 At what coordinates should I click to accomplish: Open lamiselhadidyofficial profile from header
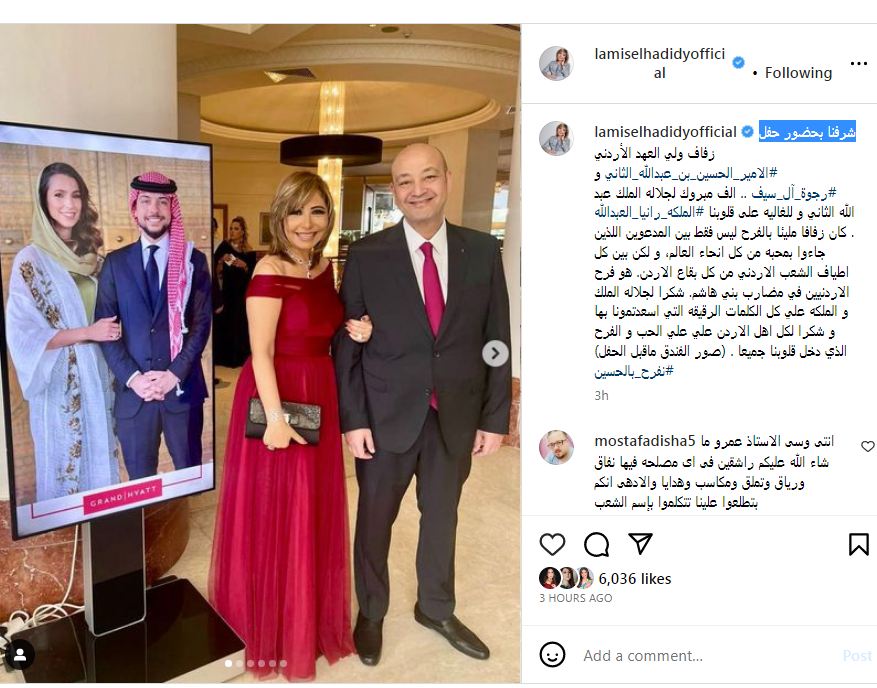tap(659, 63)
